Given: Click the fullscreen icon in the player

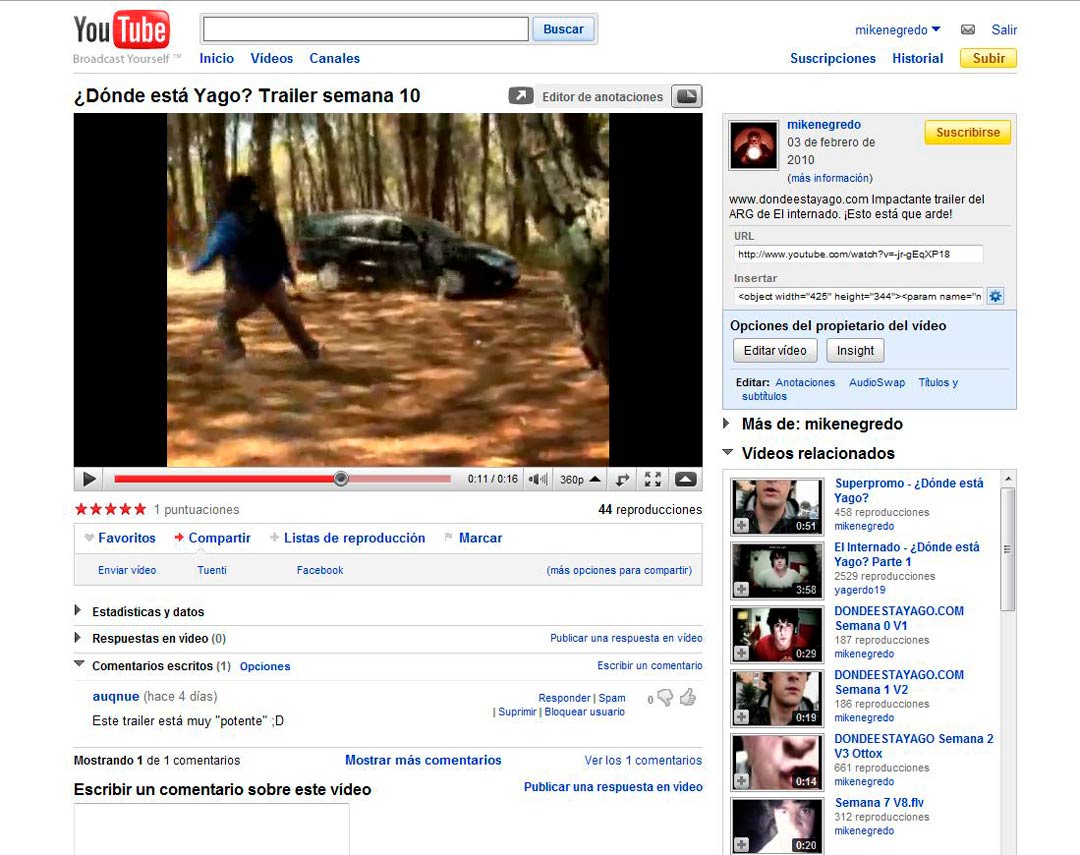Looking at the screenshot, I should pos(653,480).
